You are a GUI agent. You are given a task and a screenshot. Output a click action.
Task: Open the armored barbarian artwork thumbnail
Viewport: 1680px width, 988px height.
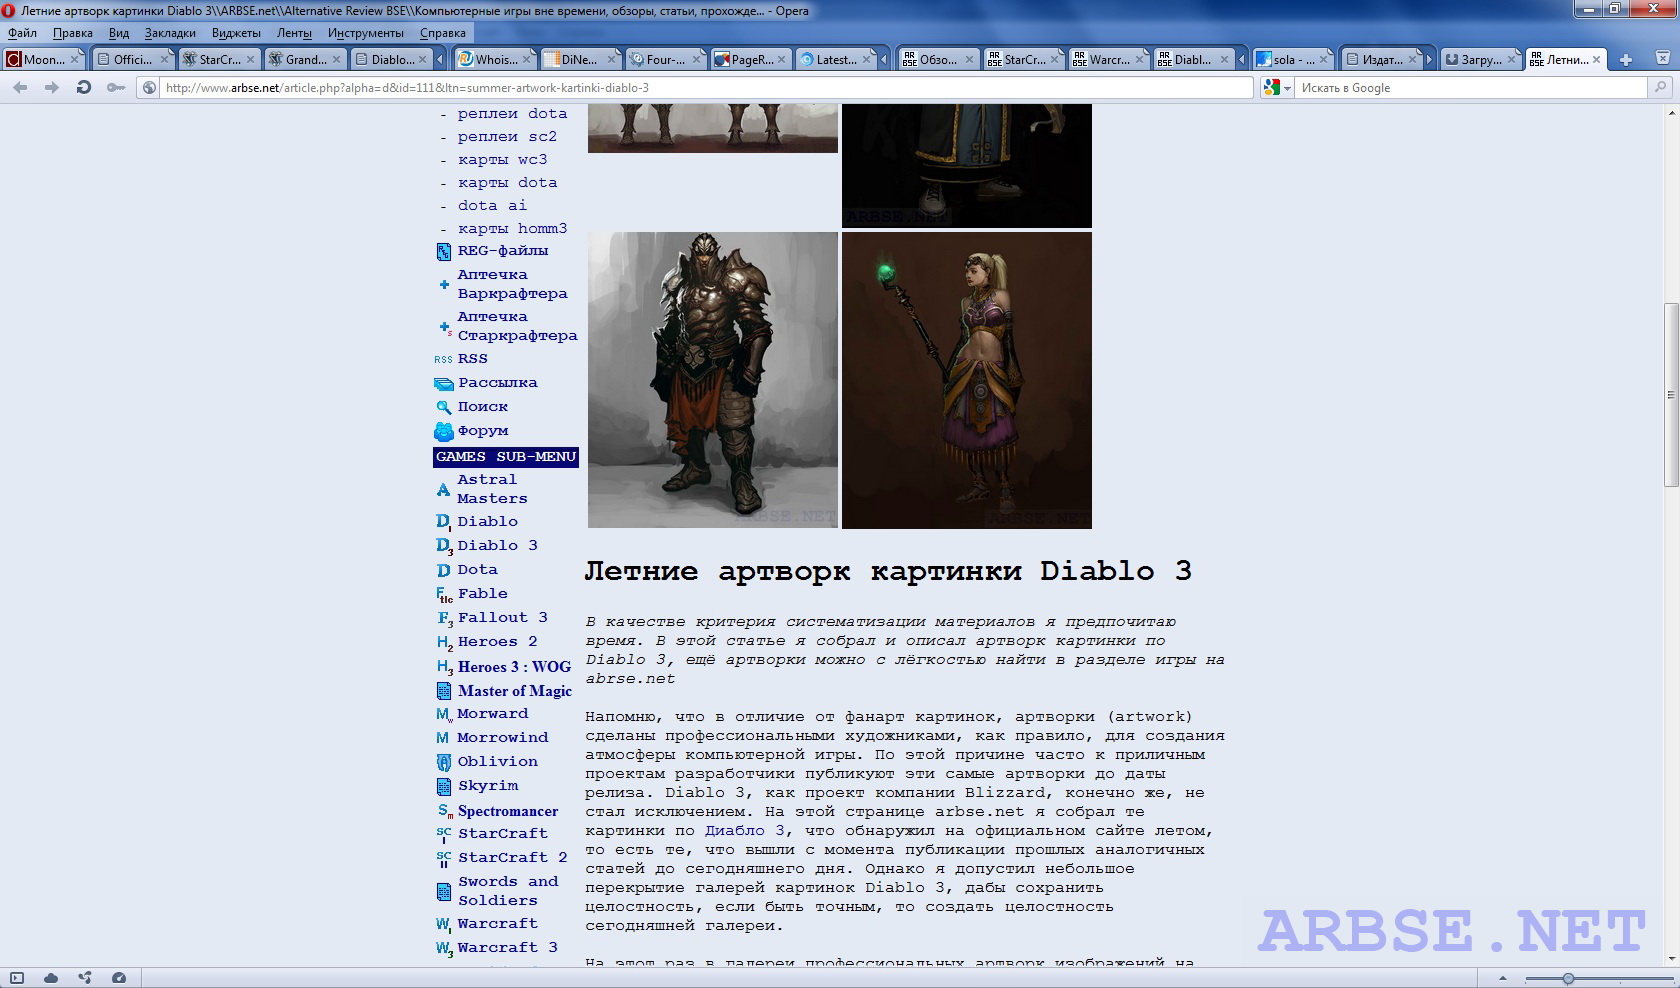coord(712,380)
